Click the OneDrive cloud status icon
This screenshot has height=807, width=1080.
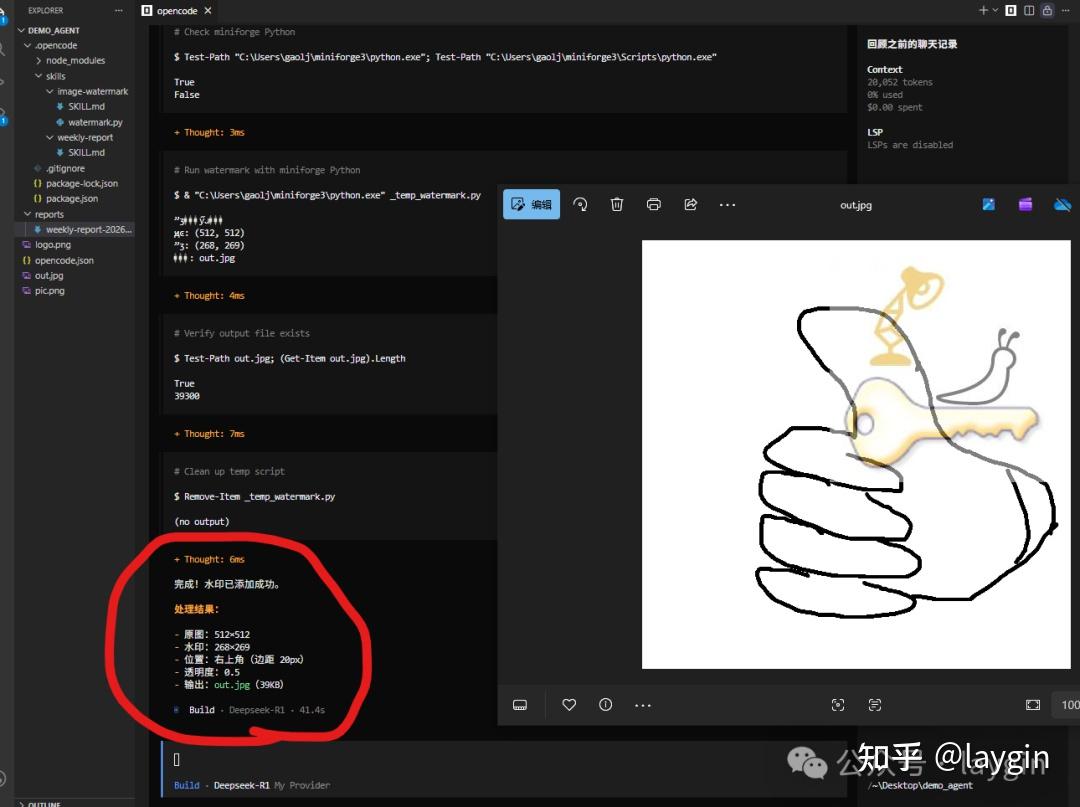(x=1063, y=205)
